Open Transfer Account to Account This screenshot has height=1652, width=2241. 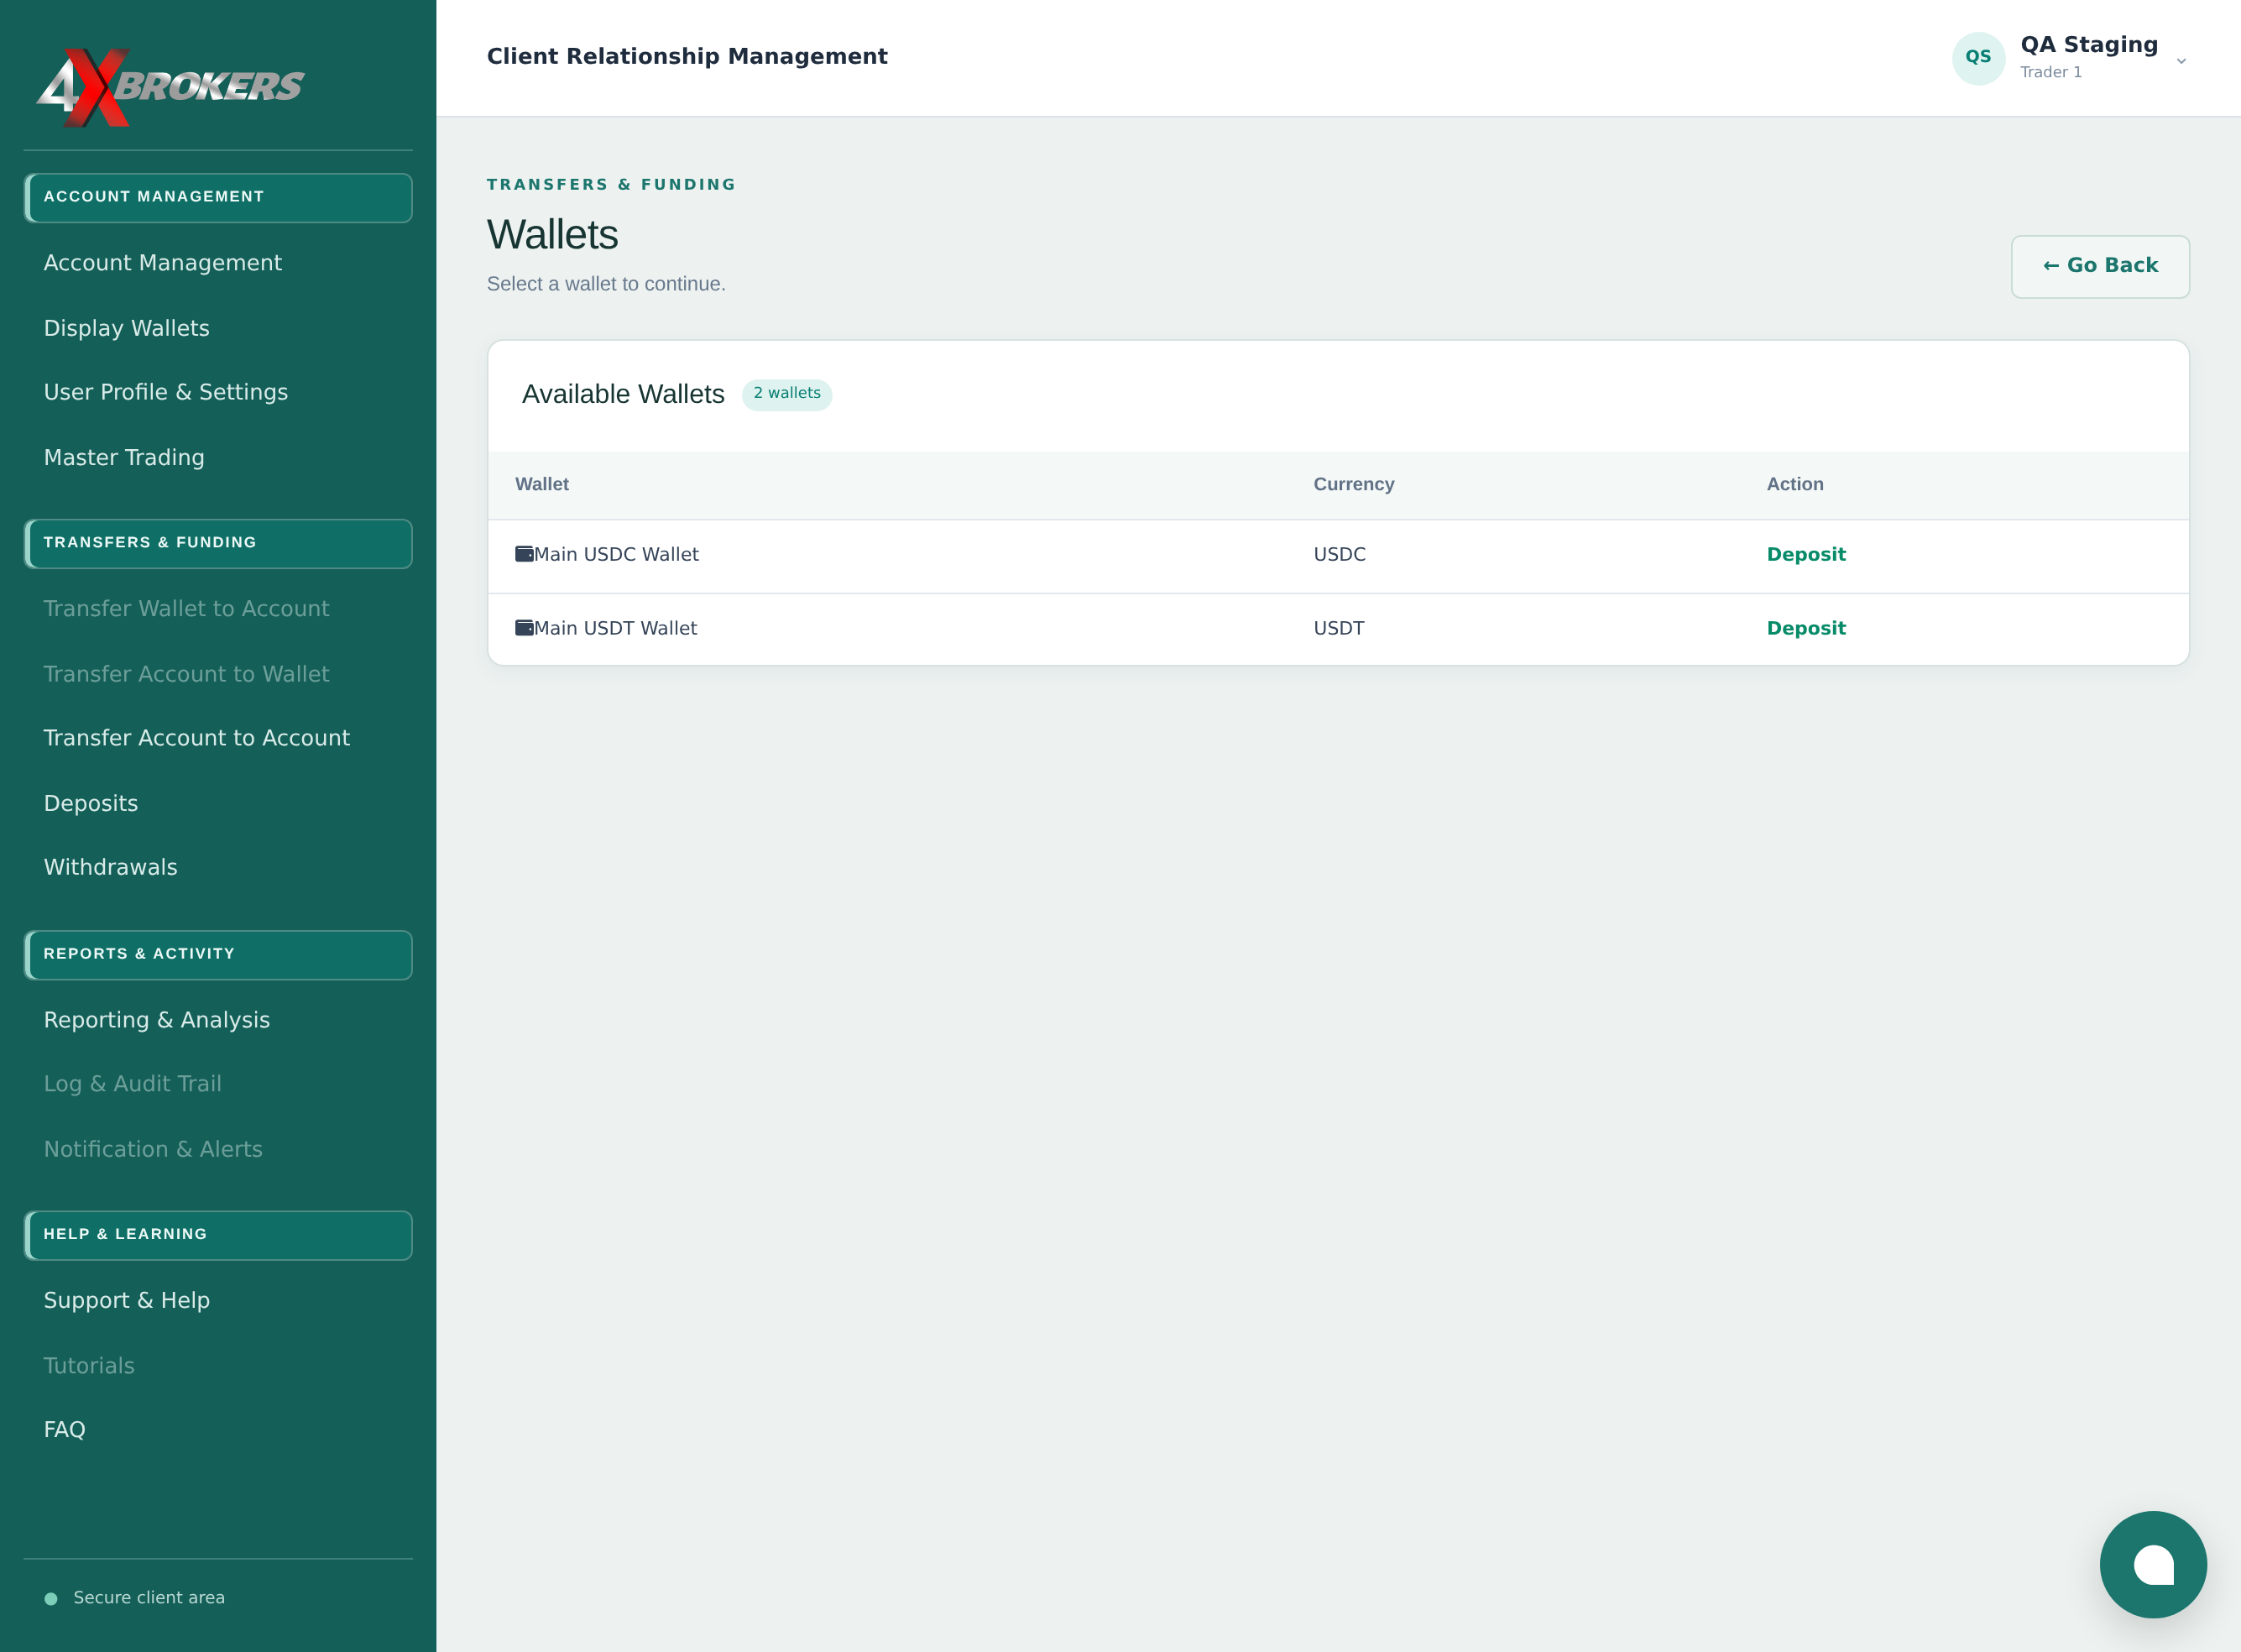coord(197,738)
